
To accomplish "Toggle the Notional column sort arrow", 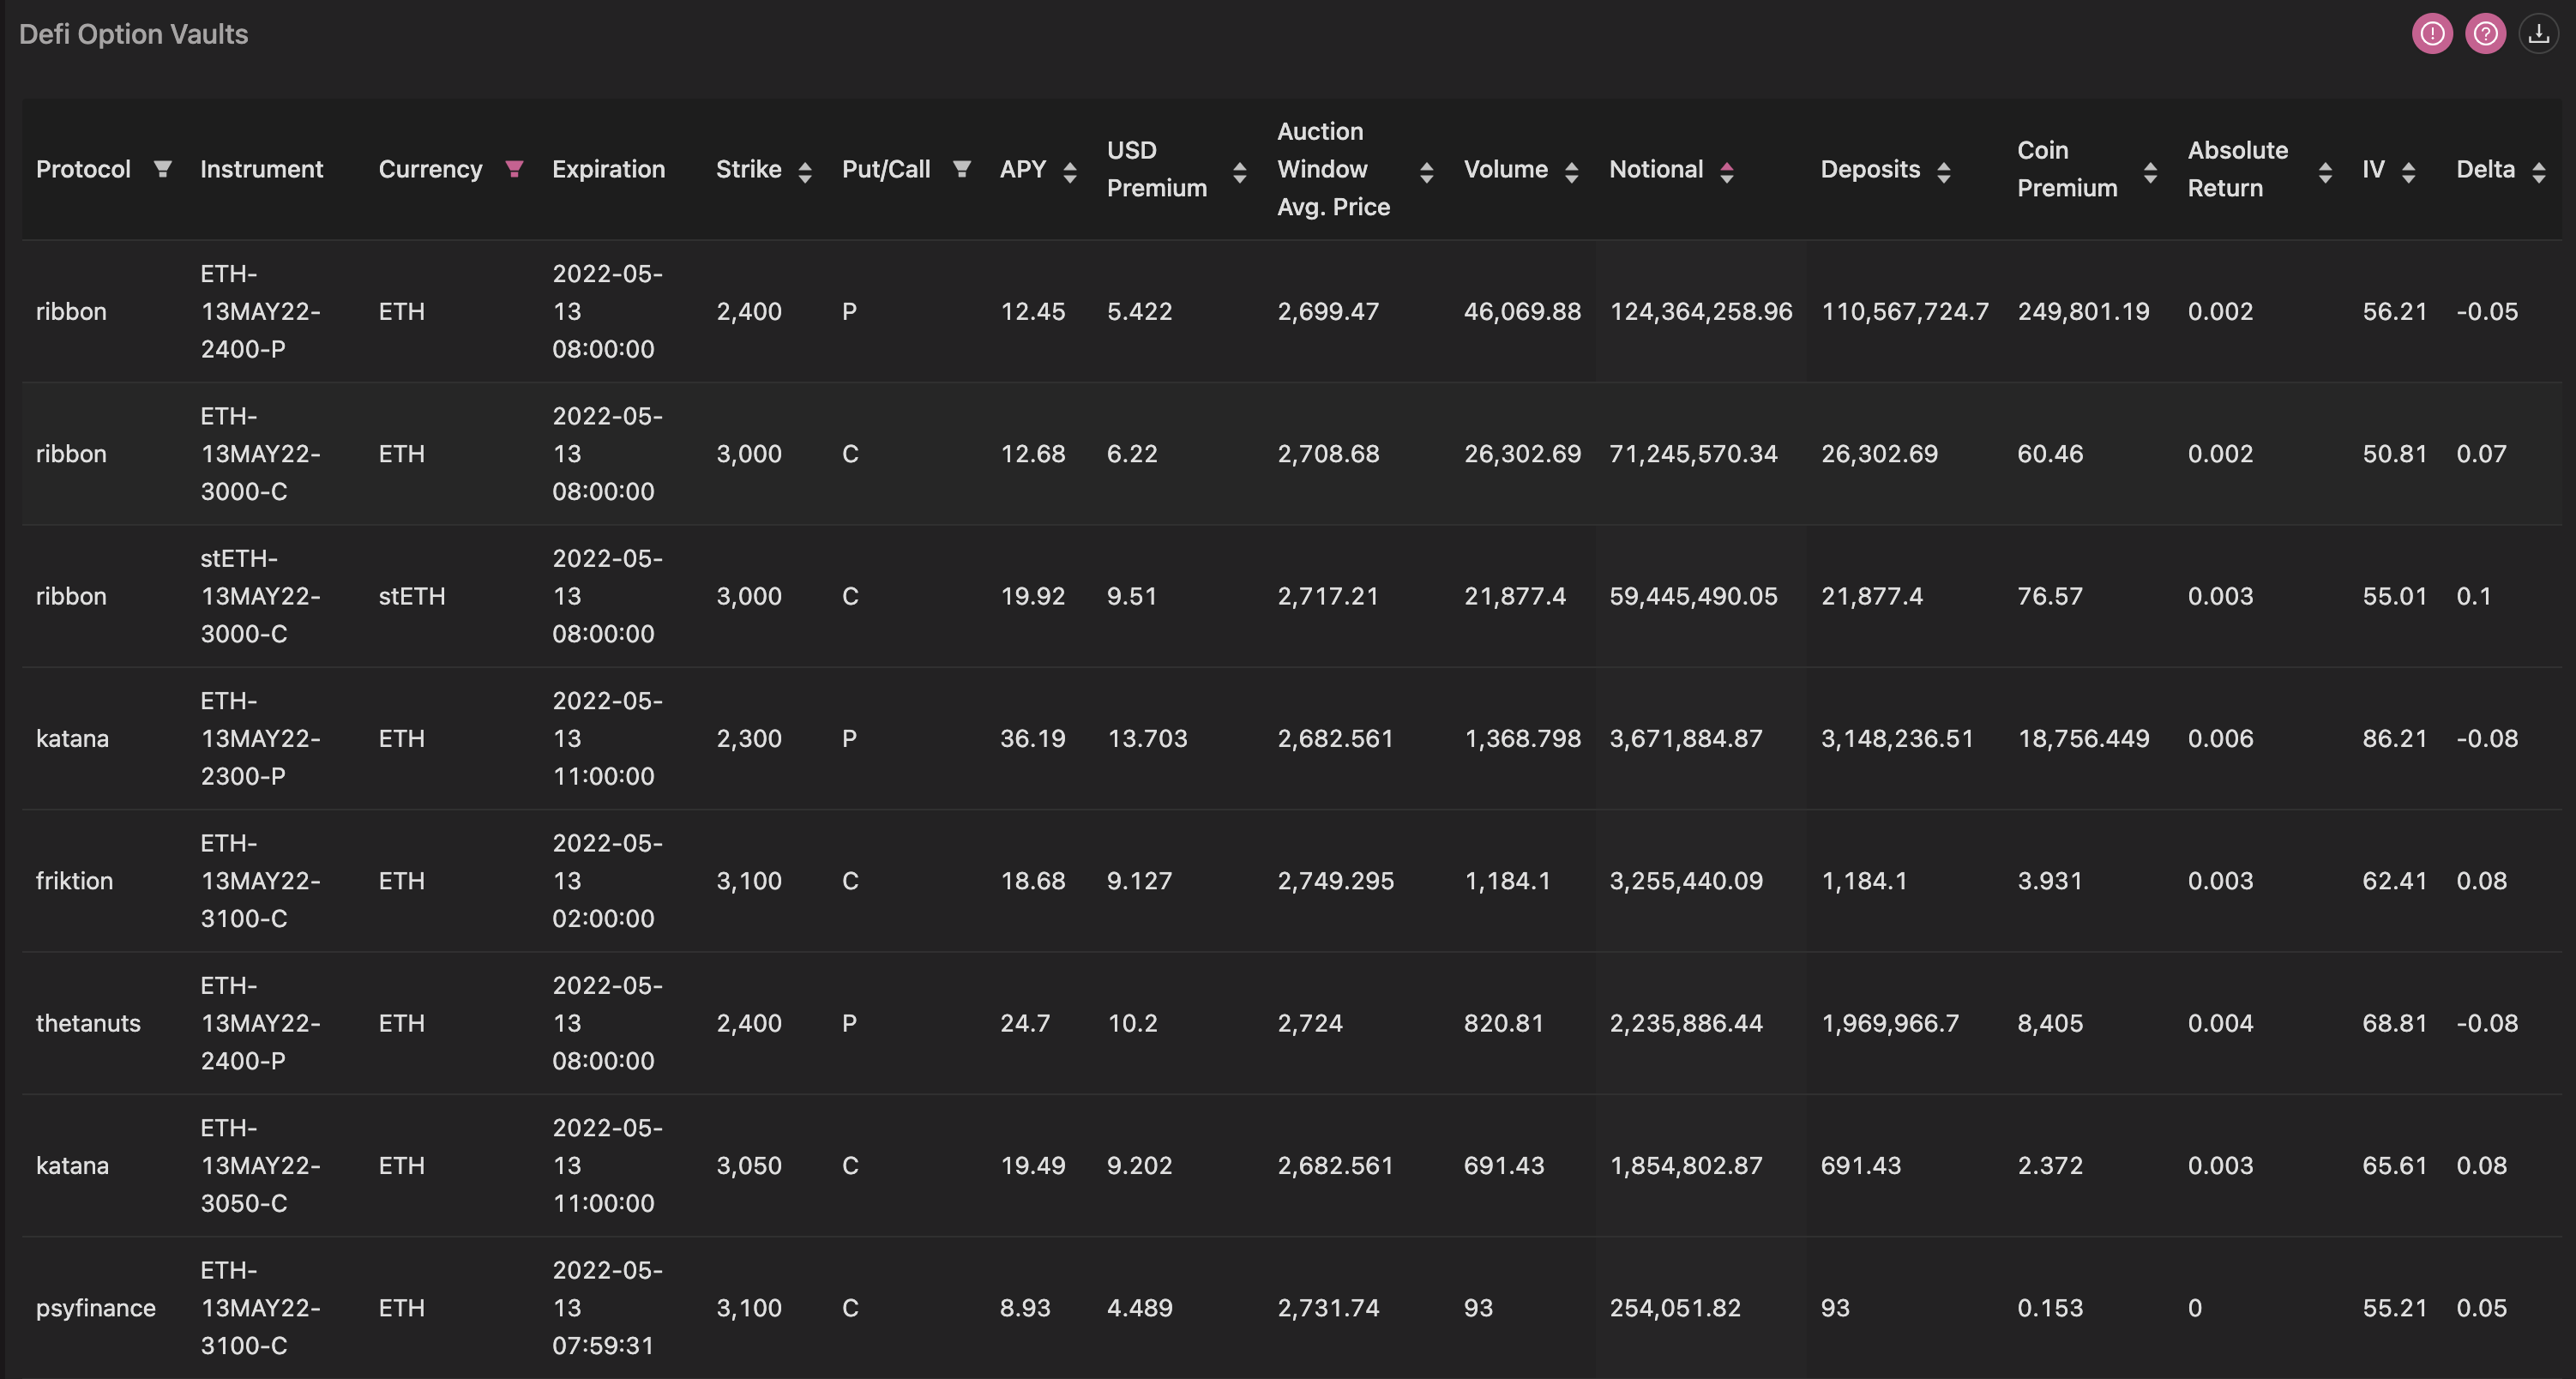I will pos(1727,172).
